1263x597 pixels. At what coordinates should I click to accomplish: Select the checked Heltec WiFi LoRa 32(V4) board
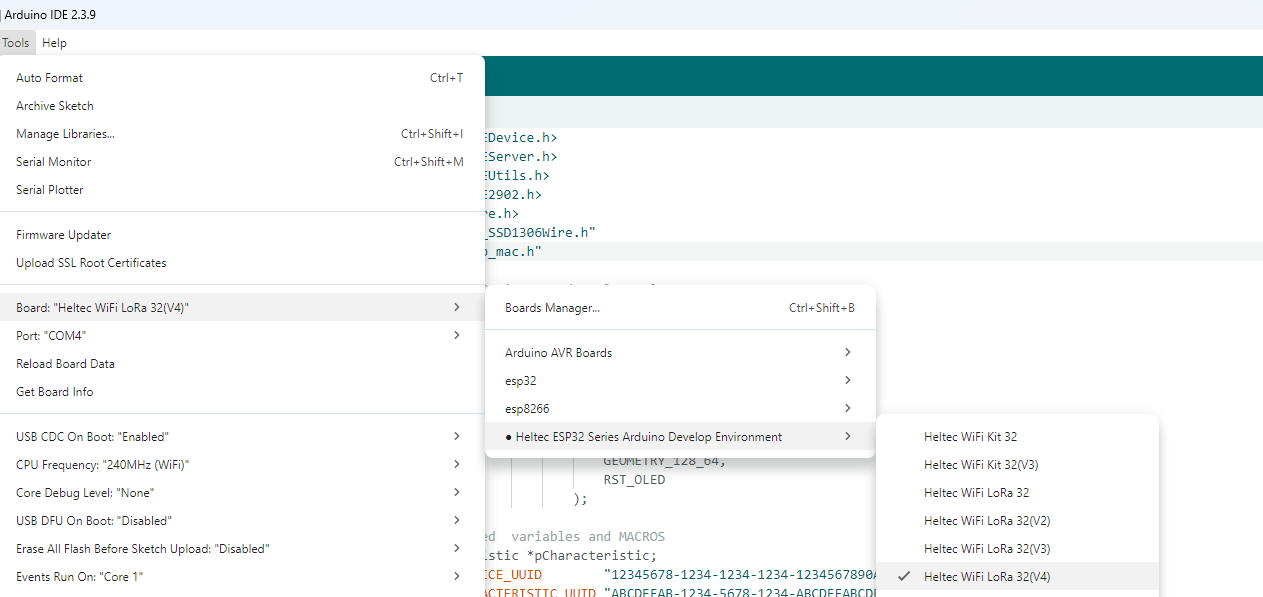coord(1017,577)
